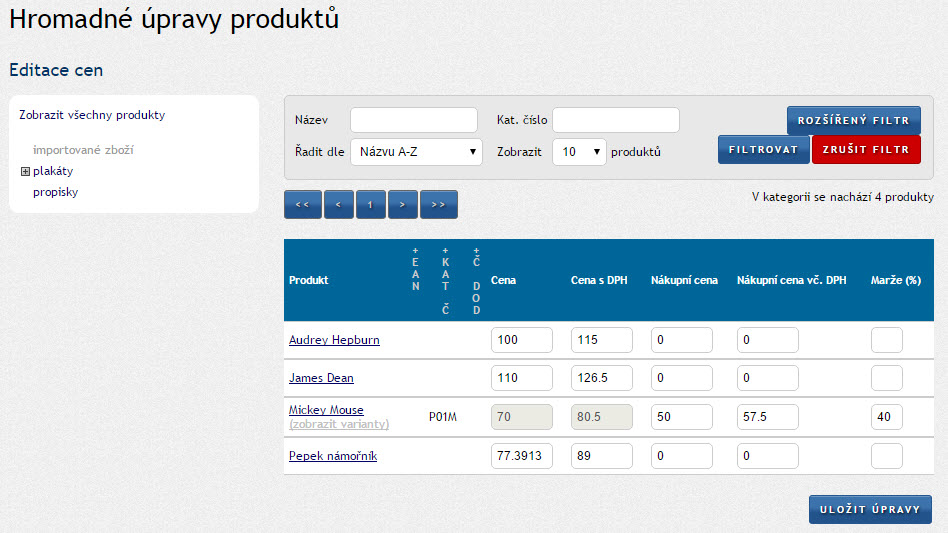Select Zobrazit všechny produkty in sidebar
Image resolution: width=948 pixels, height=533 pixels.
click(x=92, y=115)
